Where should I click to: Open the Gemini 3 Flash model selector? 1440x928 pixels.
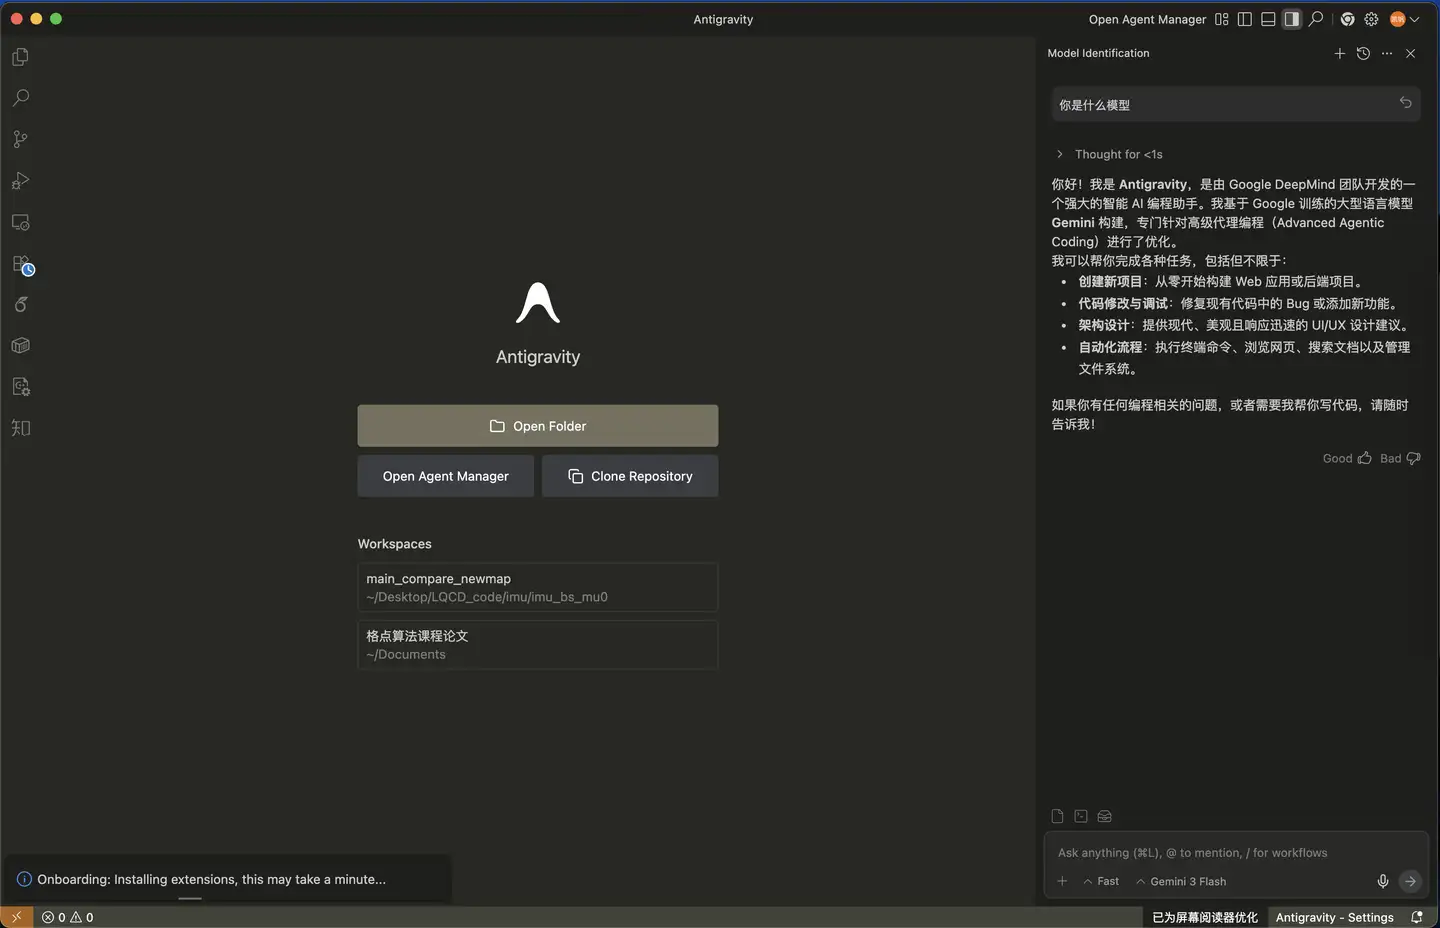(x=1181, y=881)
